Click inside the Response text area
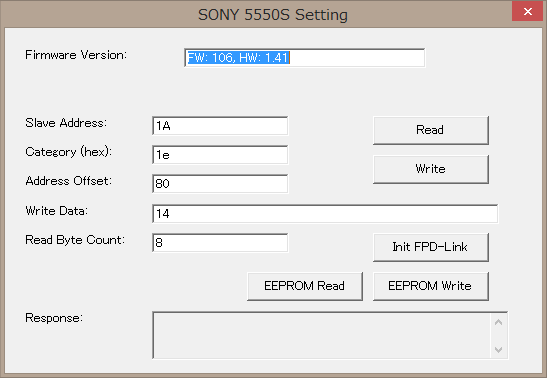Viewport: 547px width, 378px height. coord(322,335)
